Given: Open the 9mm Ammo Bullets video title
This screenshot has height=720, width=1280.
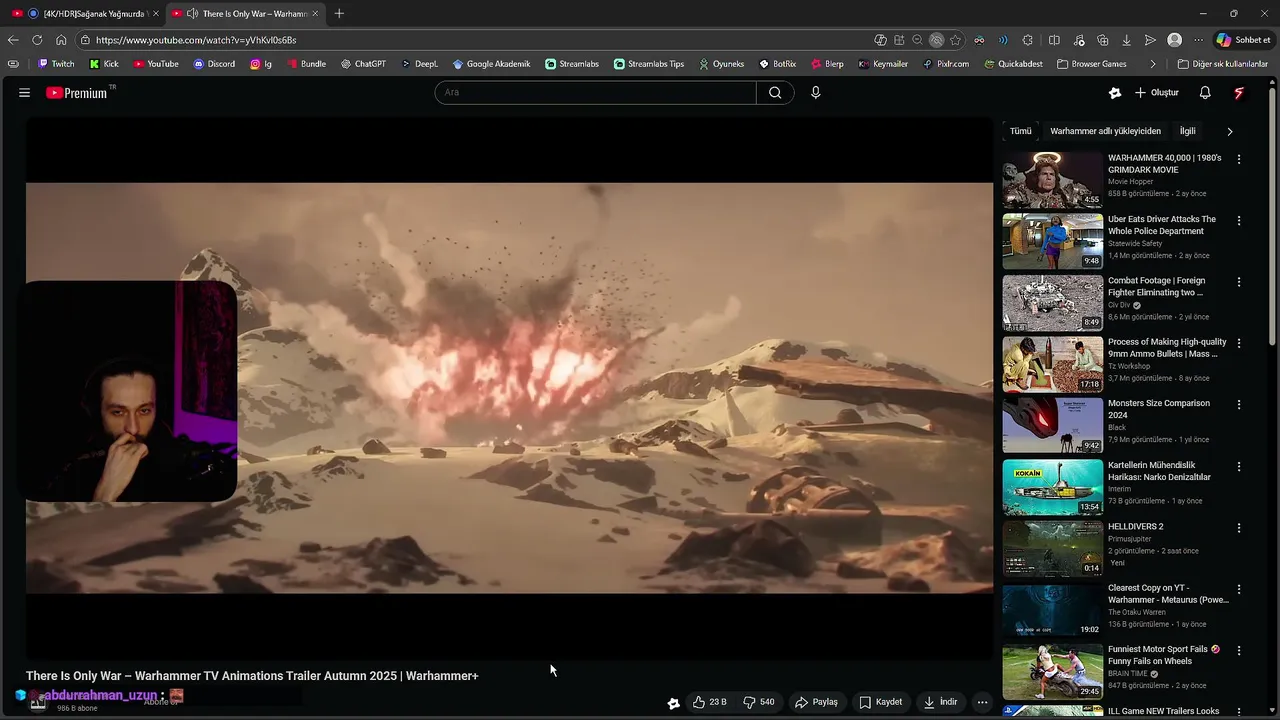Looking at the screenshot, I should point(1167,348).
